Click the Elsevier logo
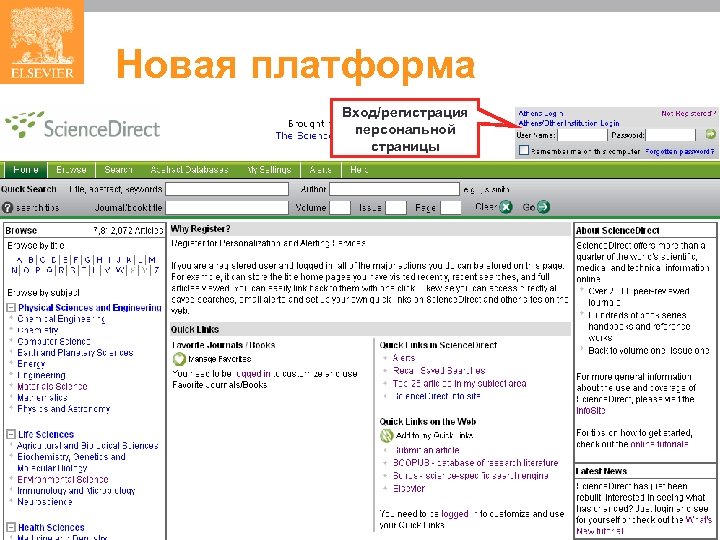The image size is (720, 540). 42,42
